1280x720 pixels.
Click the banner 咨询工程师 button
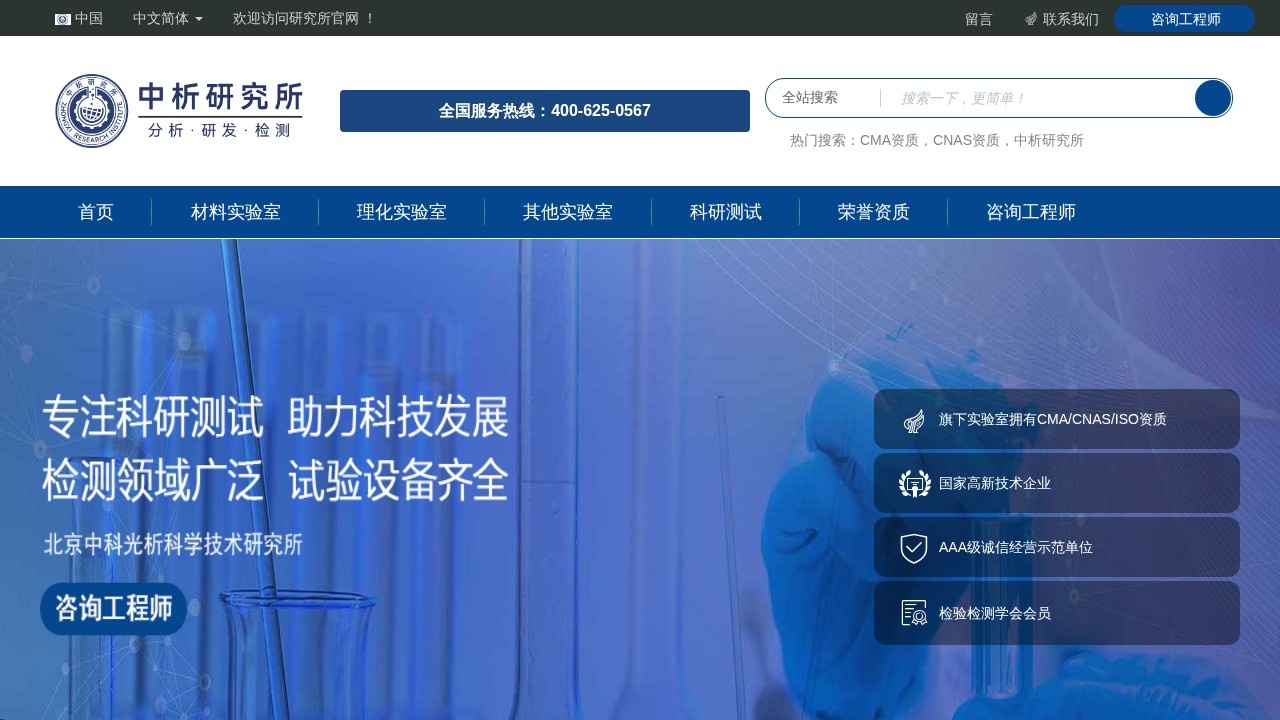point(113,609)
